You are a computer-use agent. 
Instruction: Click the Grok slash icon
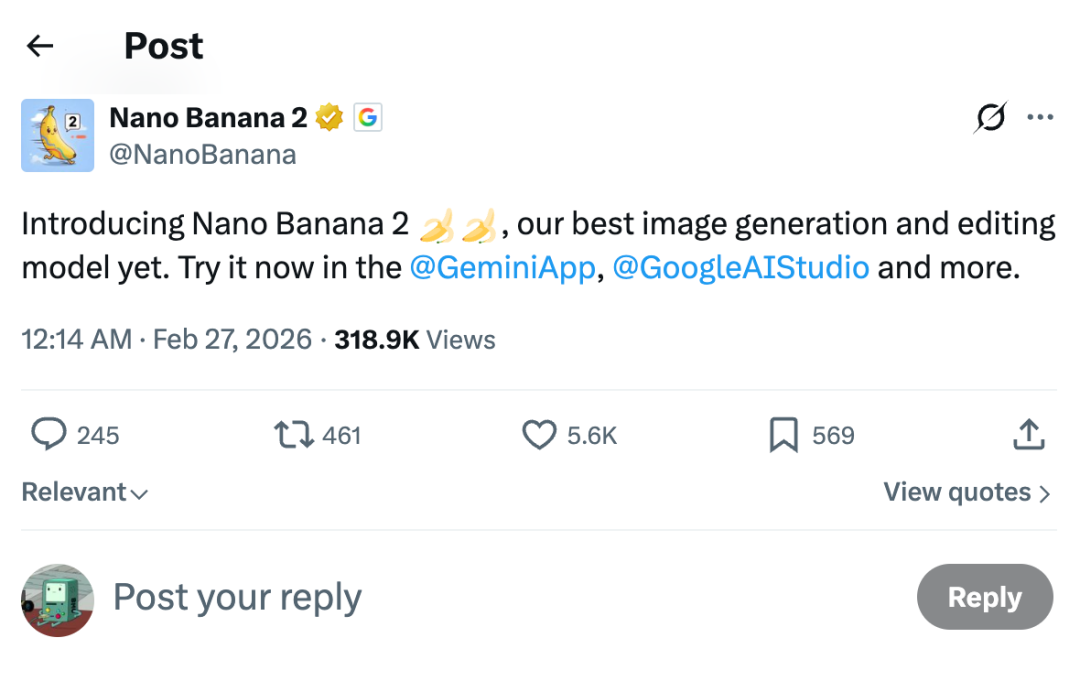pos(990,118)
